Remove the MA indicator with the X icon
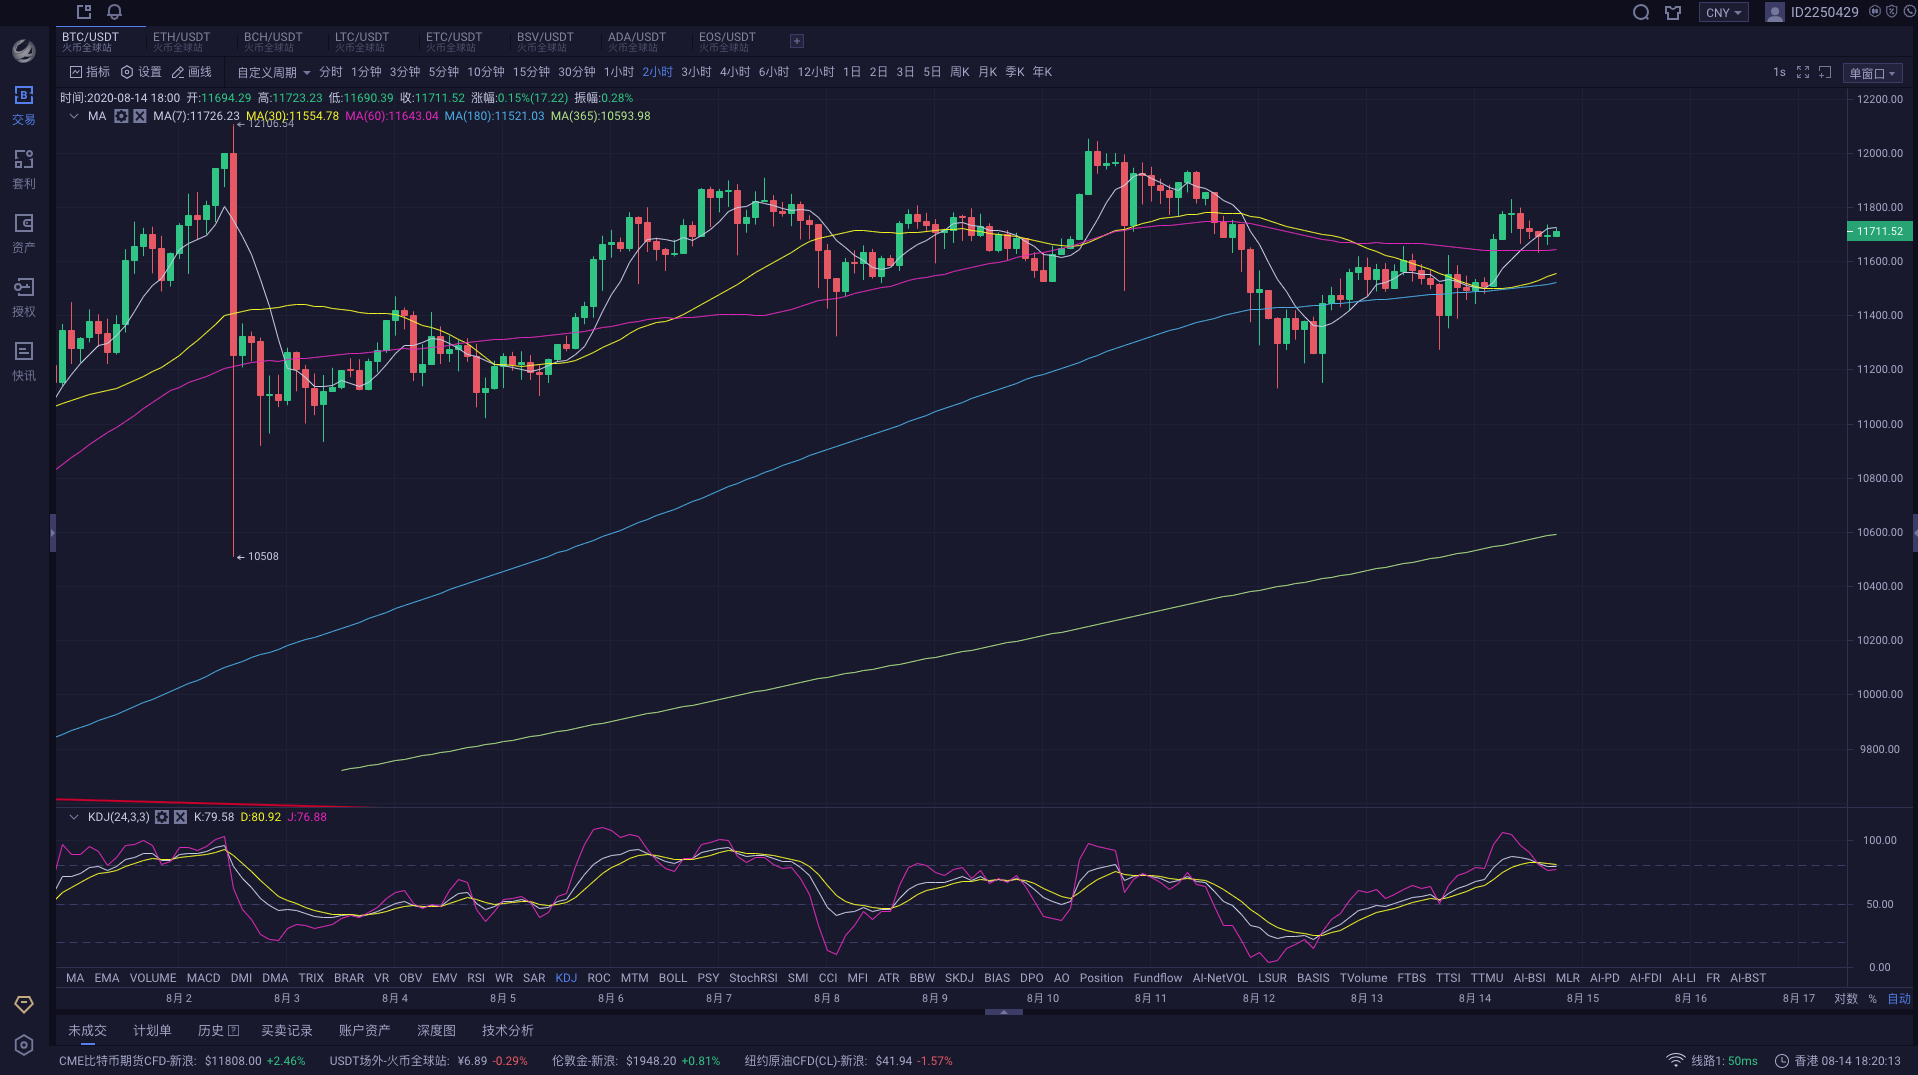 [x=138, y=116]
